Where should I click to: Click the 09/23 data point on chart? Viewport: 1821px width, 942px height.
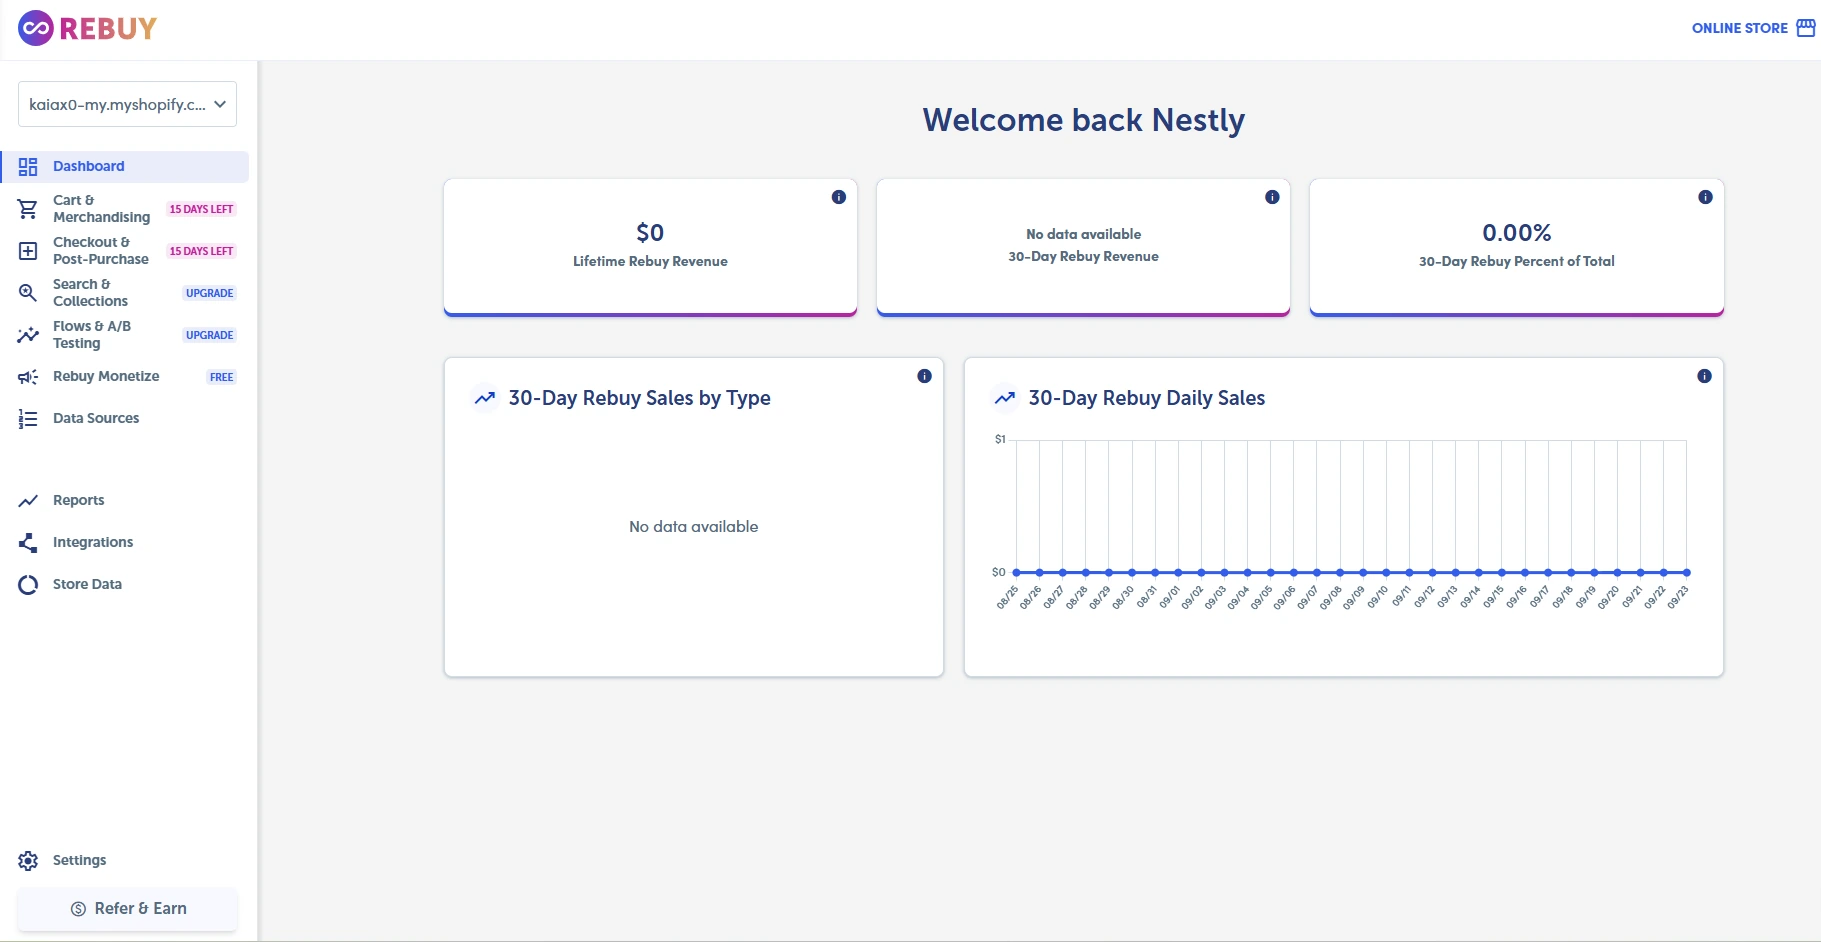click(x=1687, y=573)
